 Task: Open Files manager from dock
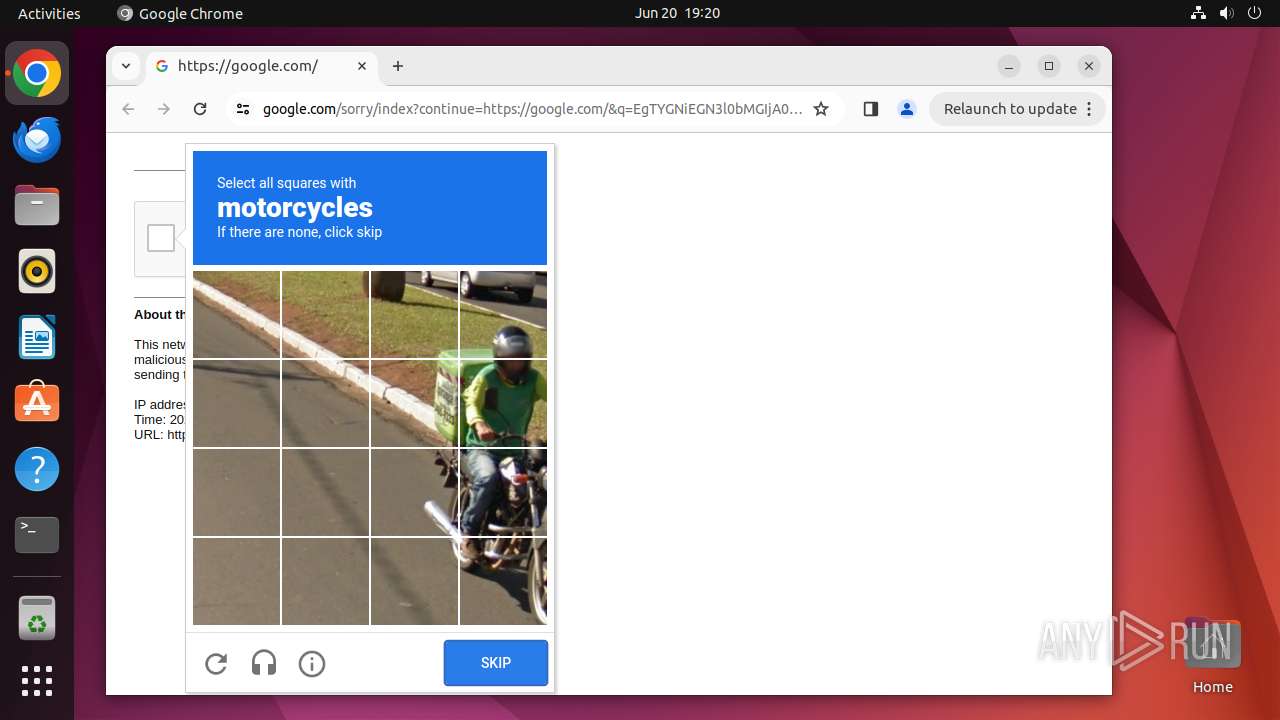pyautogui.click(x=37, y=205)
